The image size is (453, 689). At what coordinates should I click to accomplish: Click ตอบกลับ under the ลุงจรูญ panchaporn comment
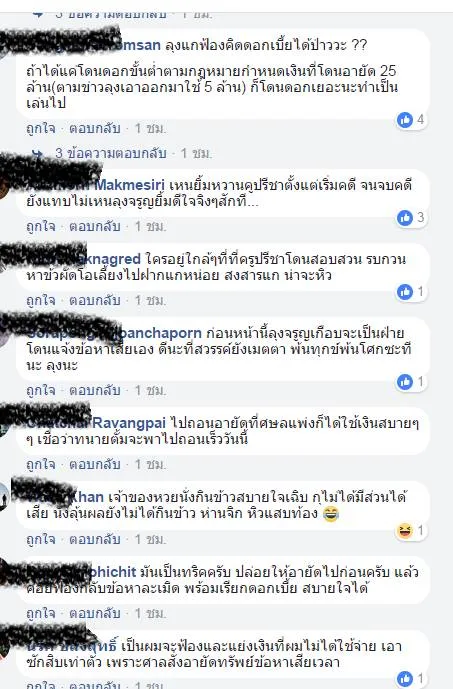click(94, 390)
